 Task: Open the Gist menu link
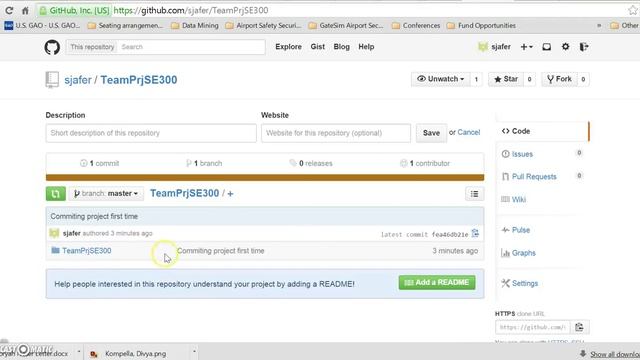pyautogui.click(x=318, y=47)
